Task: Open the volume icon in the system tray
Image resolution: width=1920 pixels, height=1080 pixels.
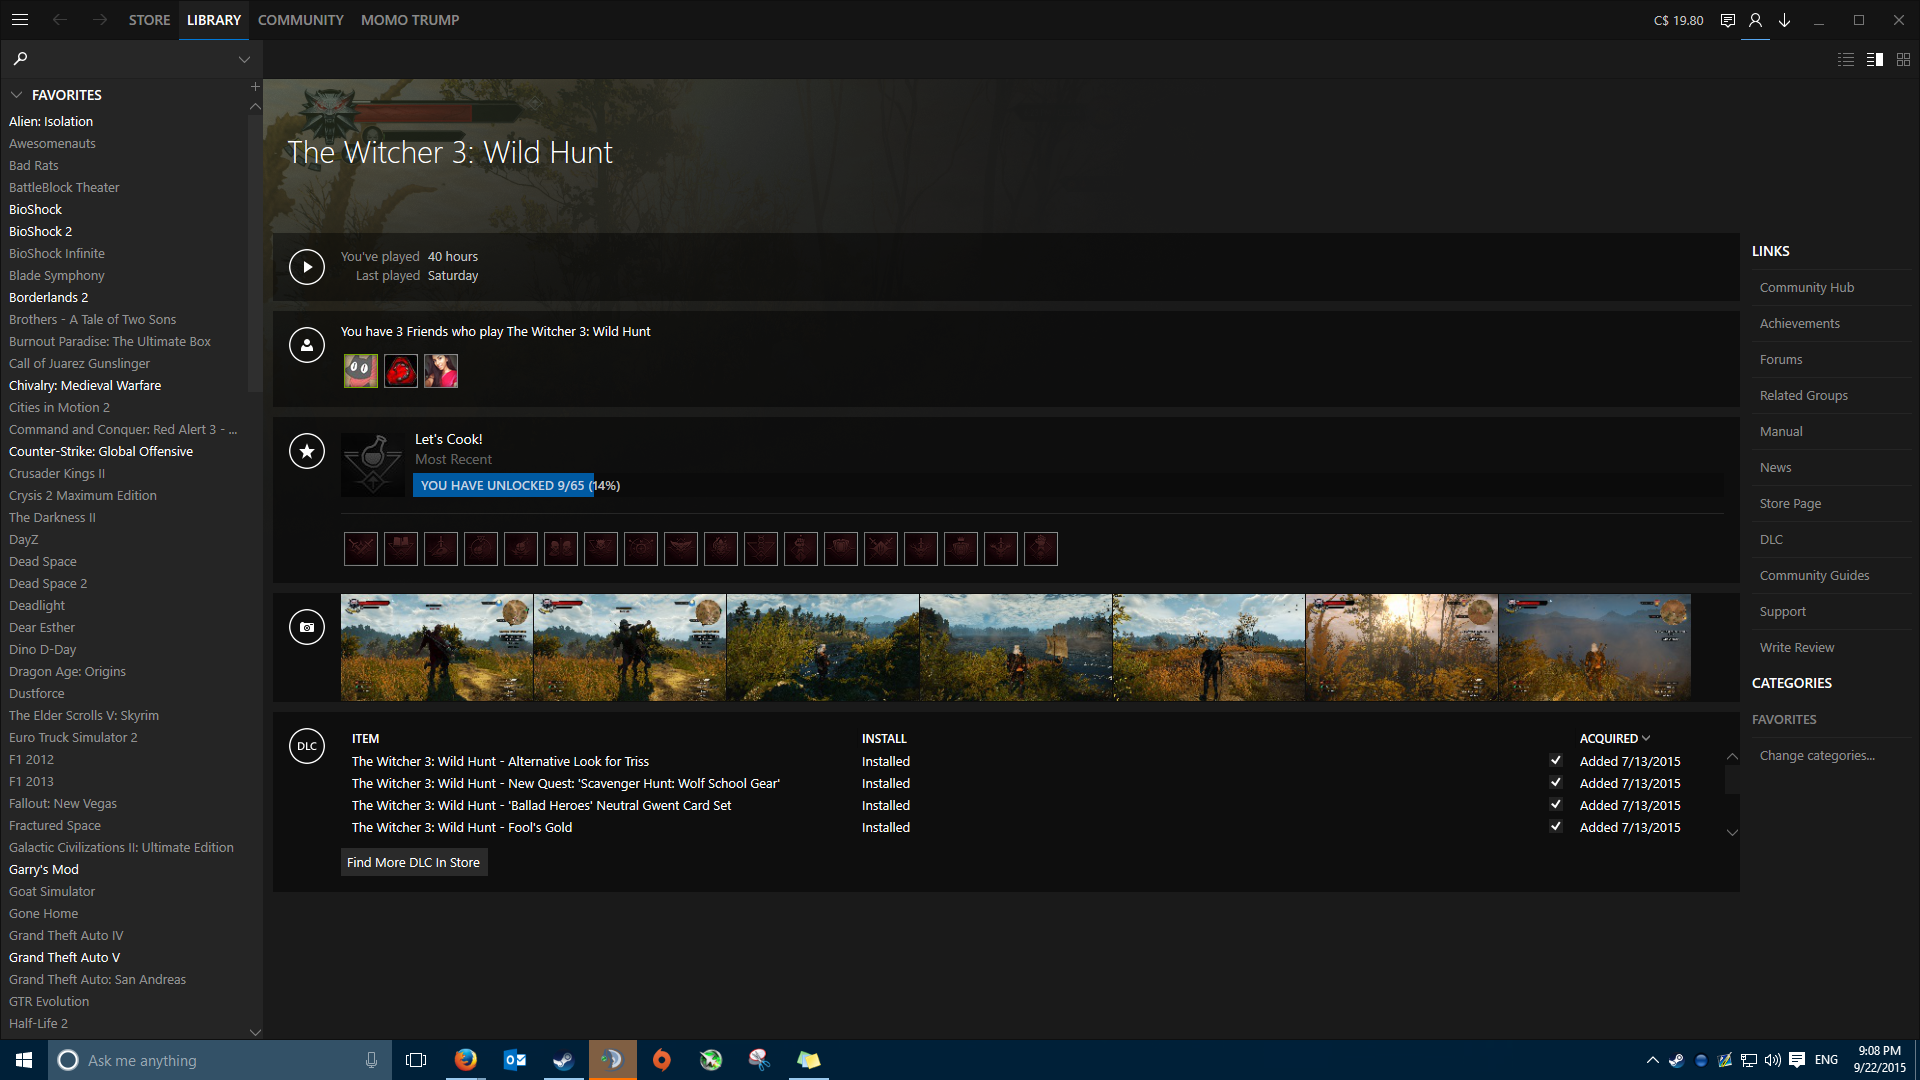Action: tap(1773, 1060)
